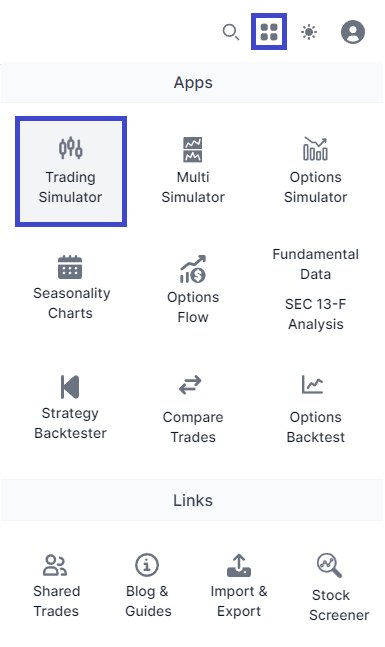385x647 pixels.
Task: Open Import & Export link
Action: click(239, 586)
